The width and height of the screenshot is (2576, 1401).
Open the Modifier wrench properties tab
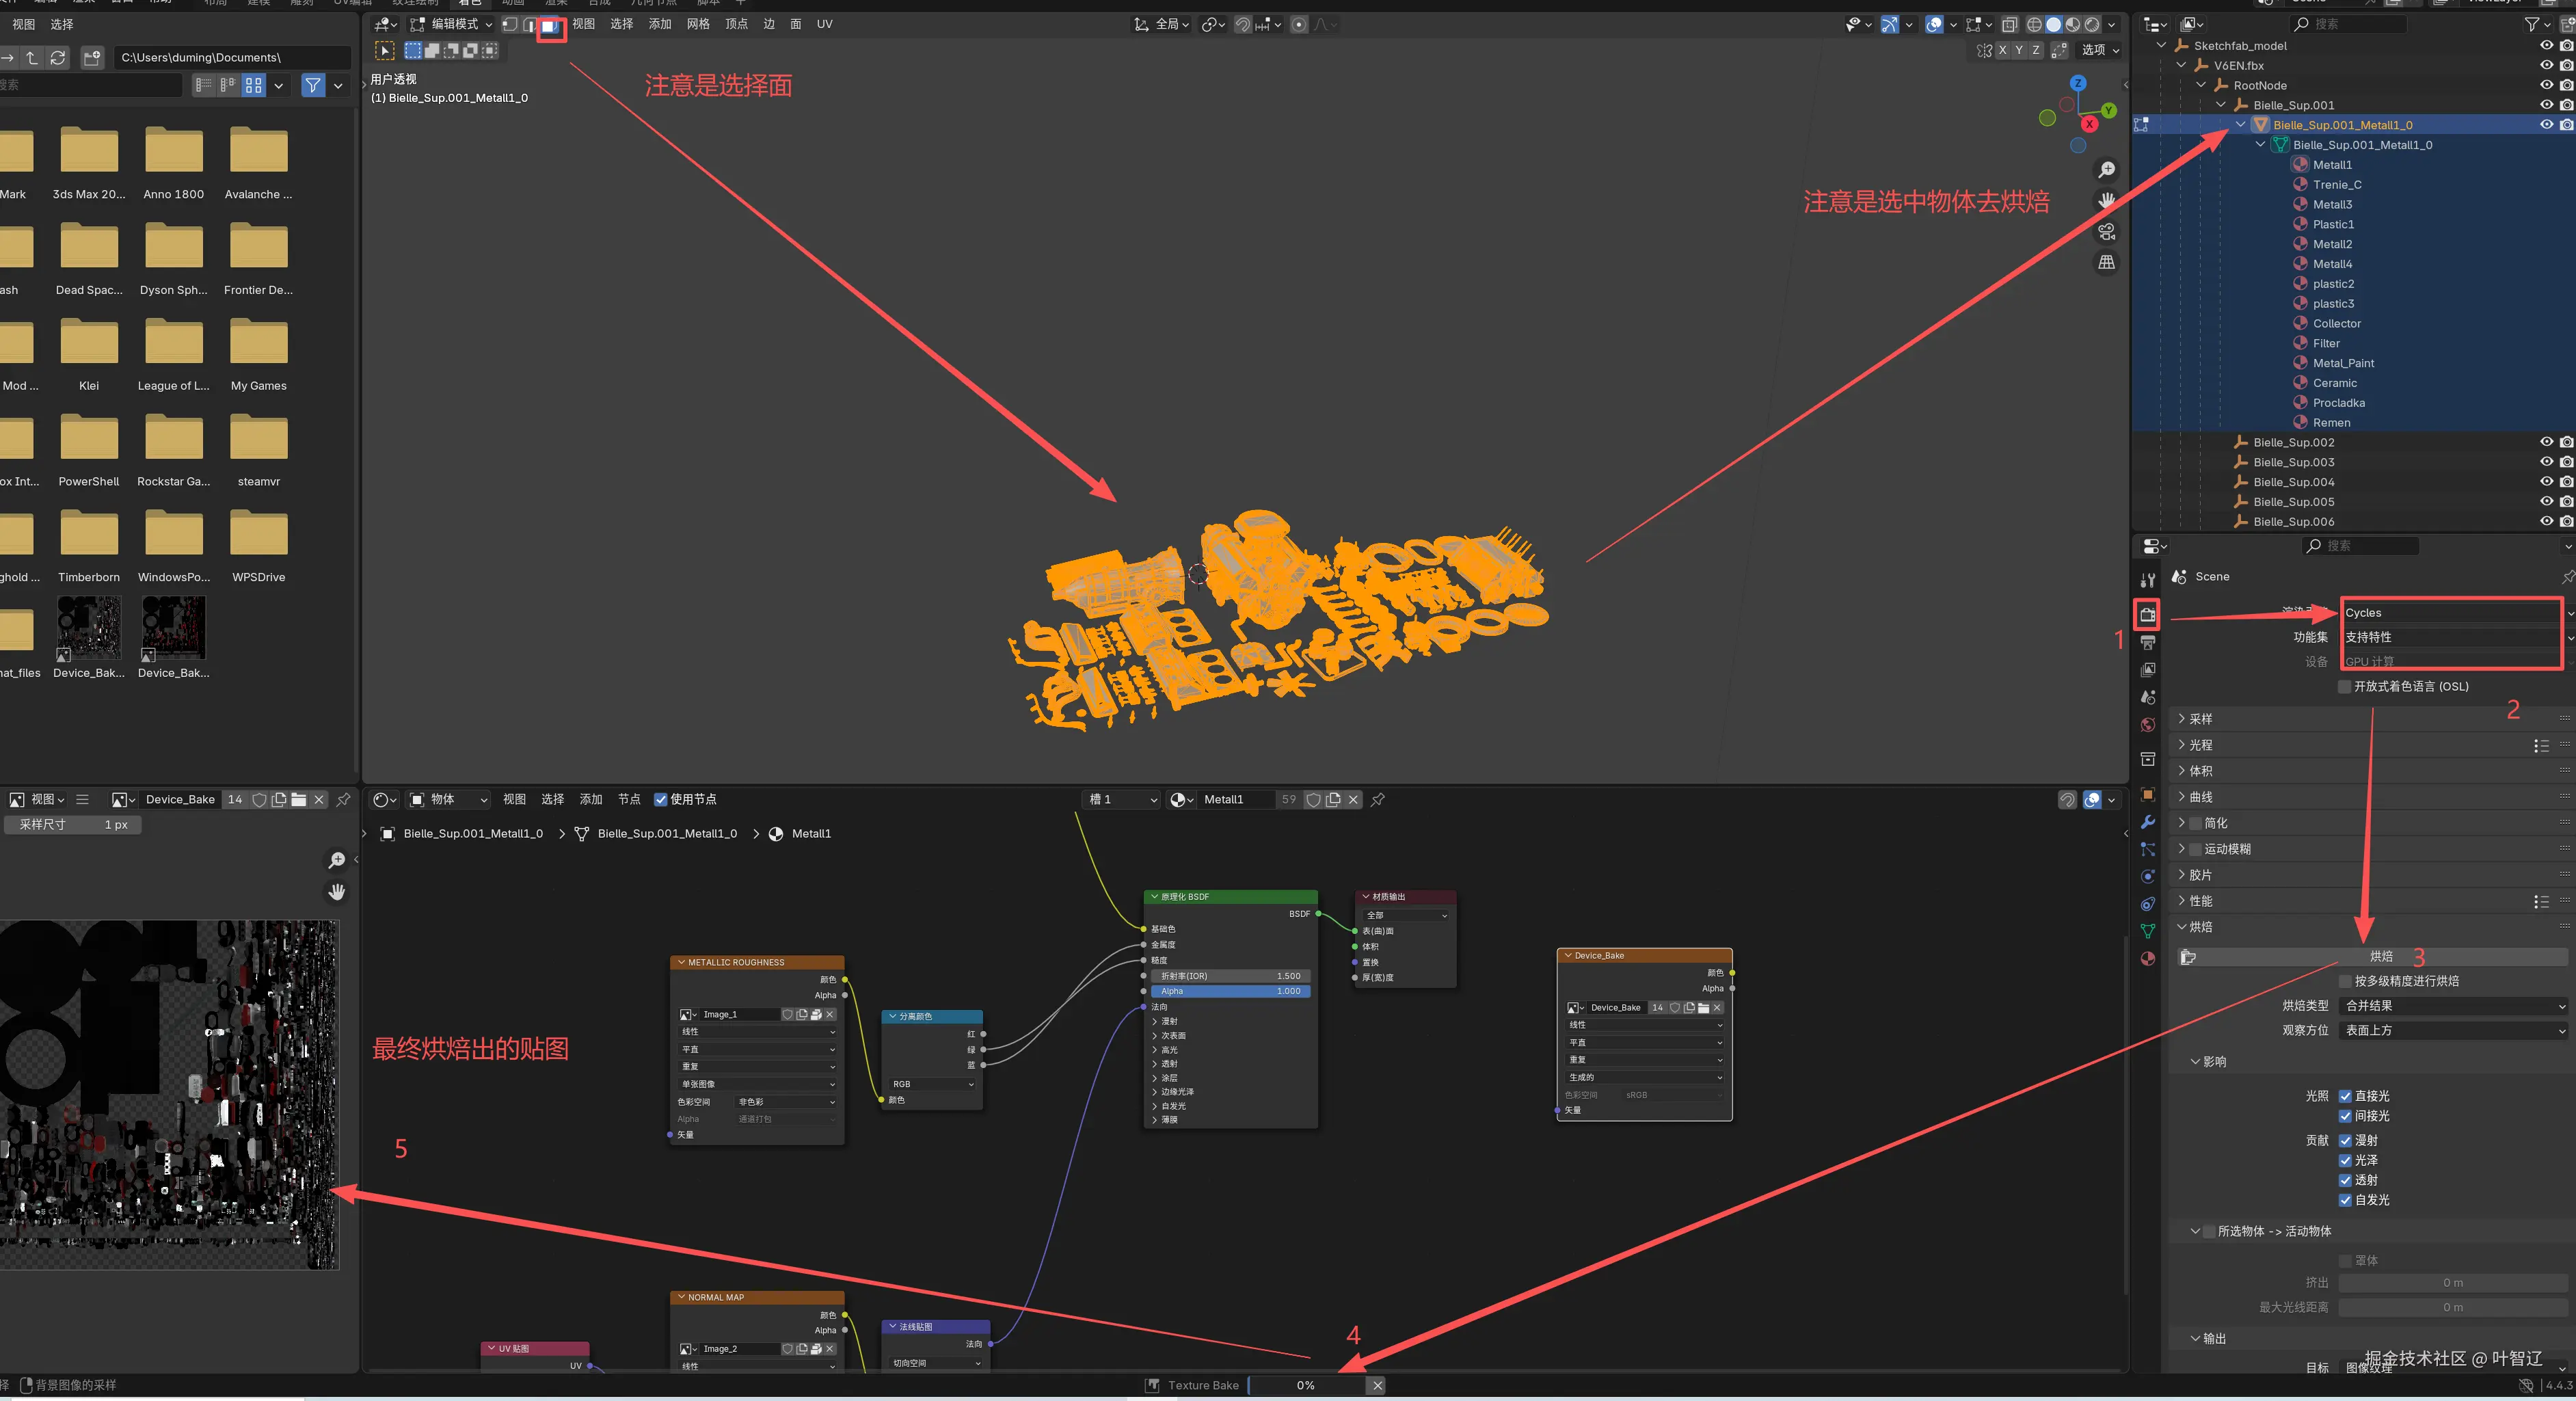coord(2147,822)
